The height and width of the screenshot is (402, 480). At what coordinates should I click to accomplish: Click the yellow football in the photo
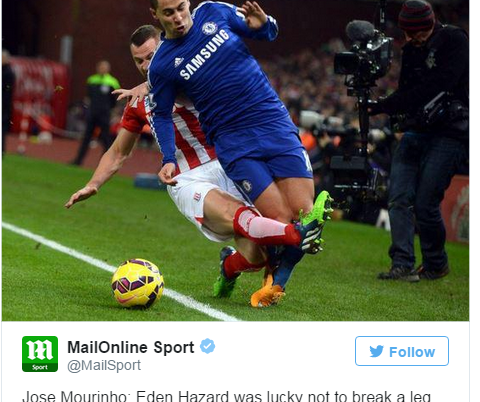[138, 283]
